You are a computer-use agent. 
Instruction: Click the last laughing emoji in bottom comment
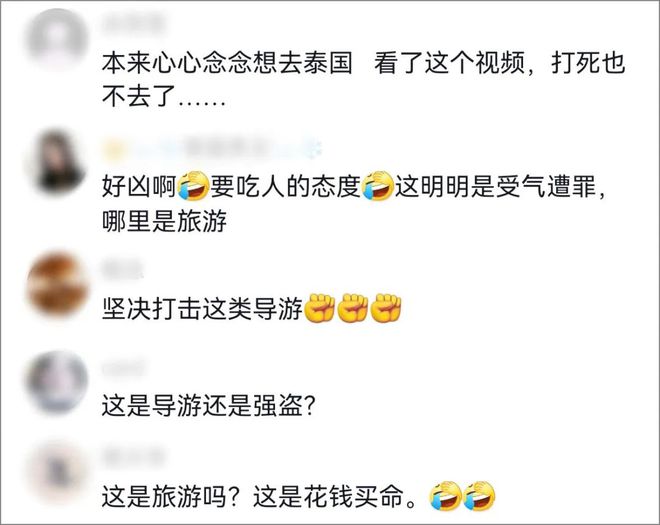pos(479,496)
